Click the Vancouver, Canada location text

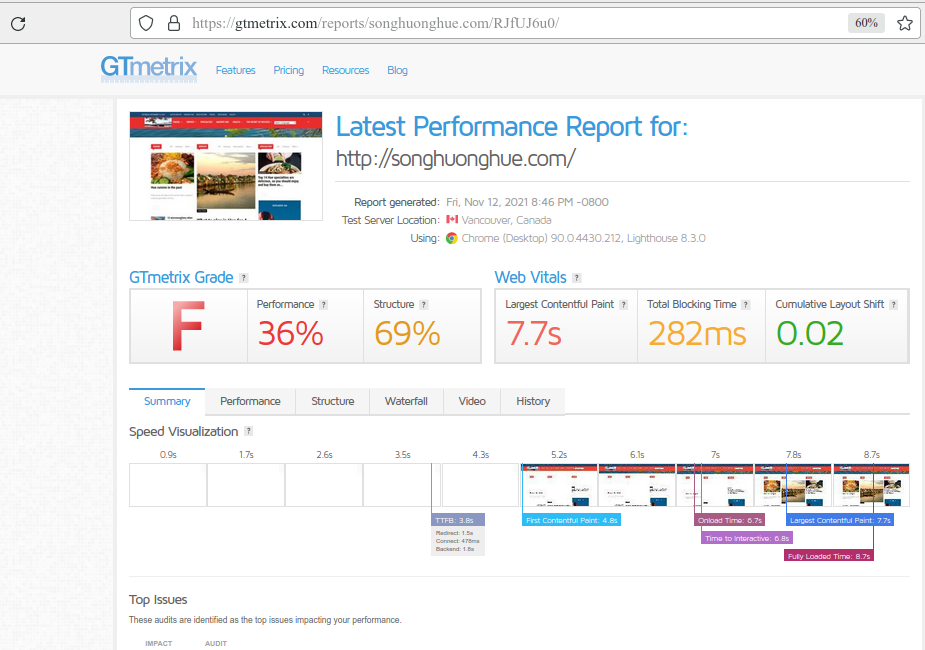(x=506, y=220)
